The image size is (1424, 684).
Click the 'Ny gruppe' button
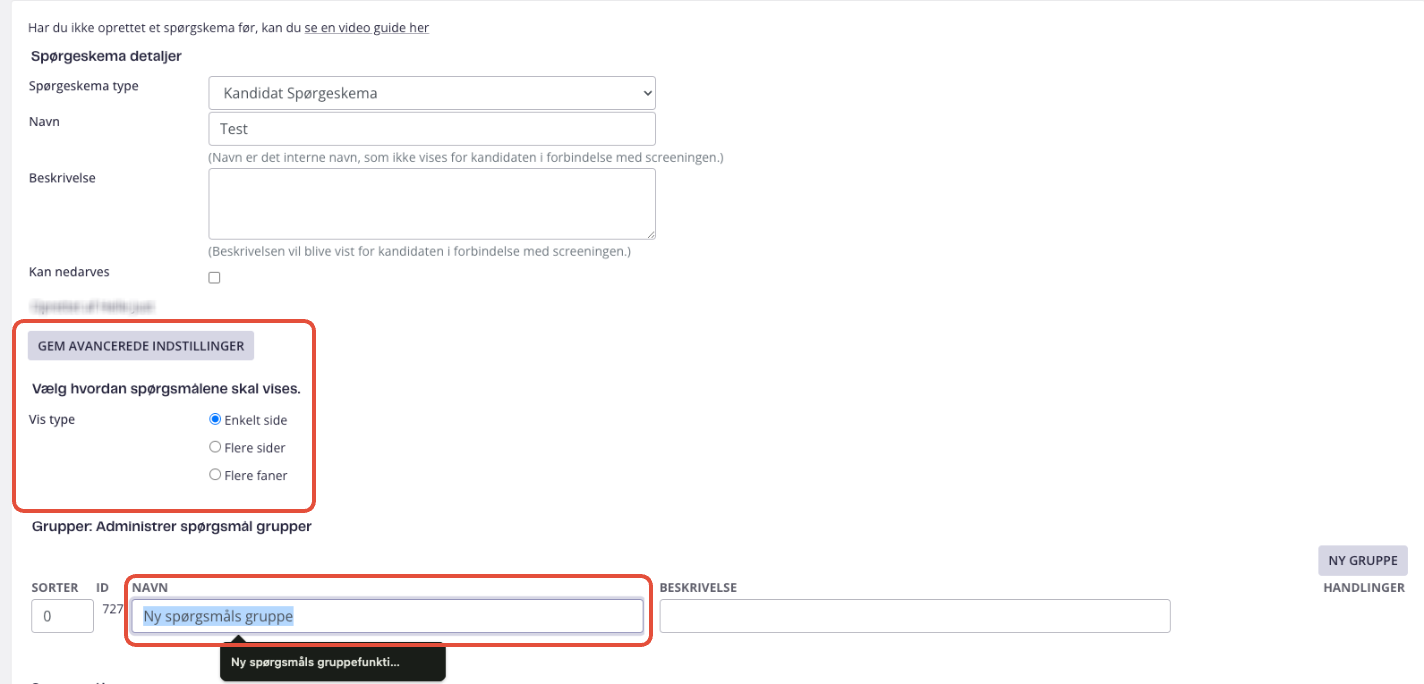click(1363, 560)
